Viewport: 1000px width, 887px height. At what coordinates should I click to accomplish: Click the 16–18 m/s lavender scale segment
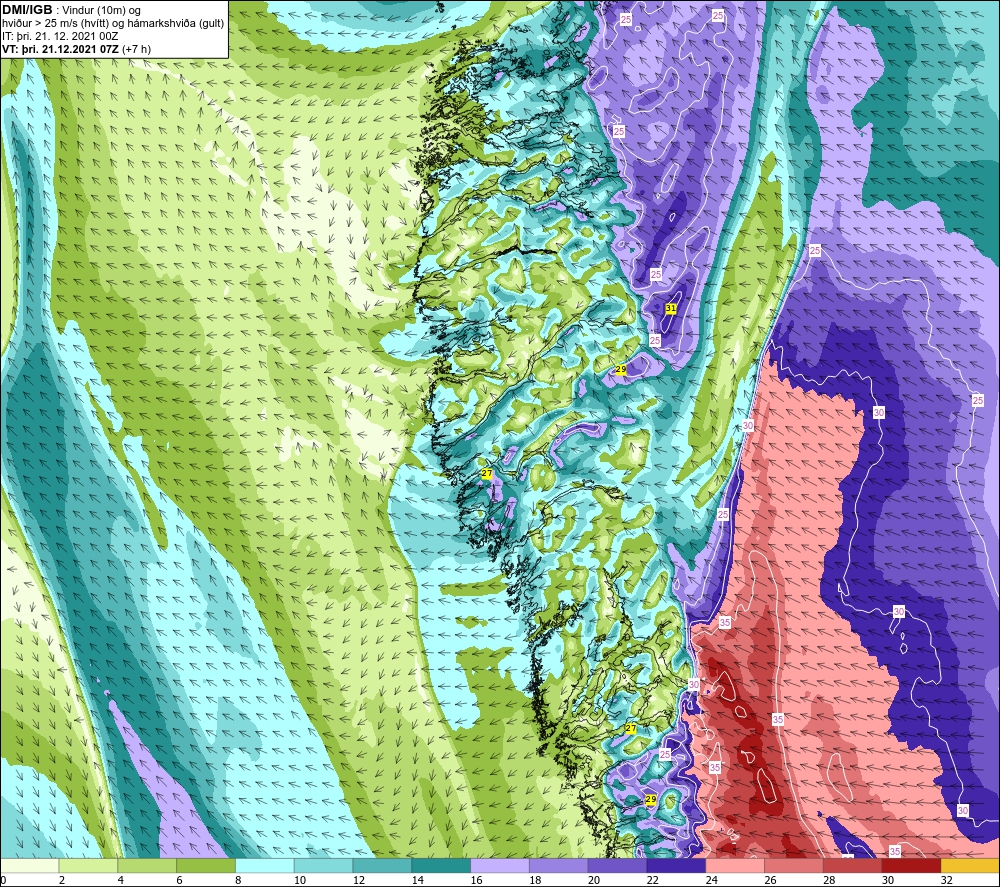tap(500, 866)
